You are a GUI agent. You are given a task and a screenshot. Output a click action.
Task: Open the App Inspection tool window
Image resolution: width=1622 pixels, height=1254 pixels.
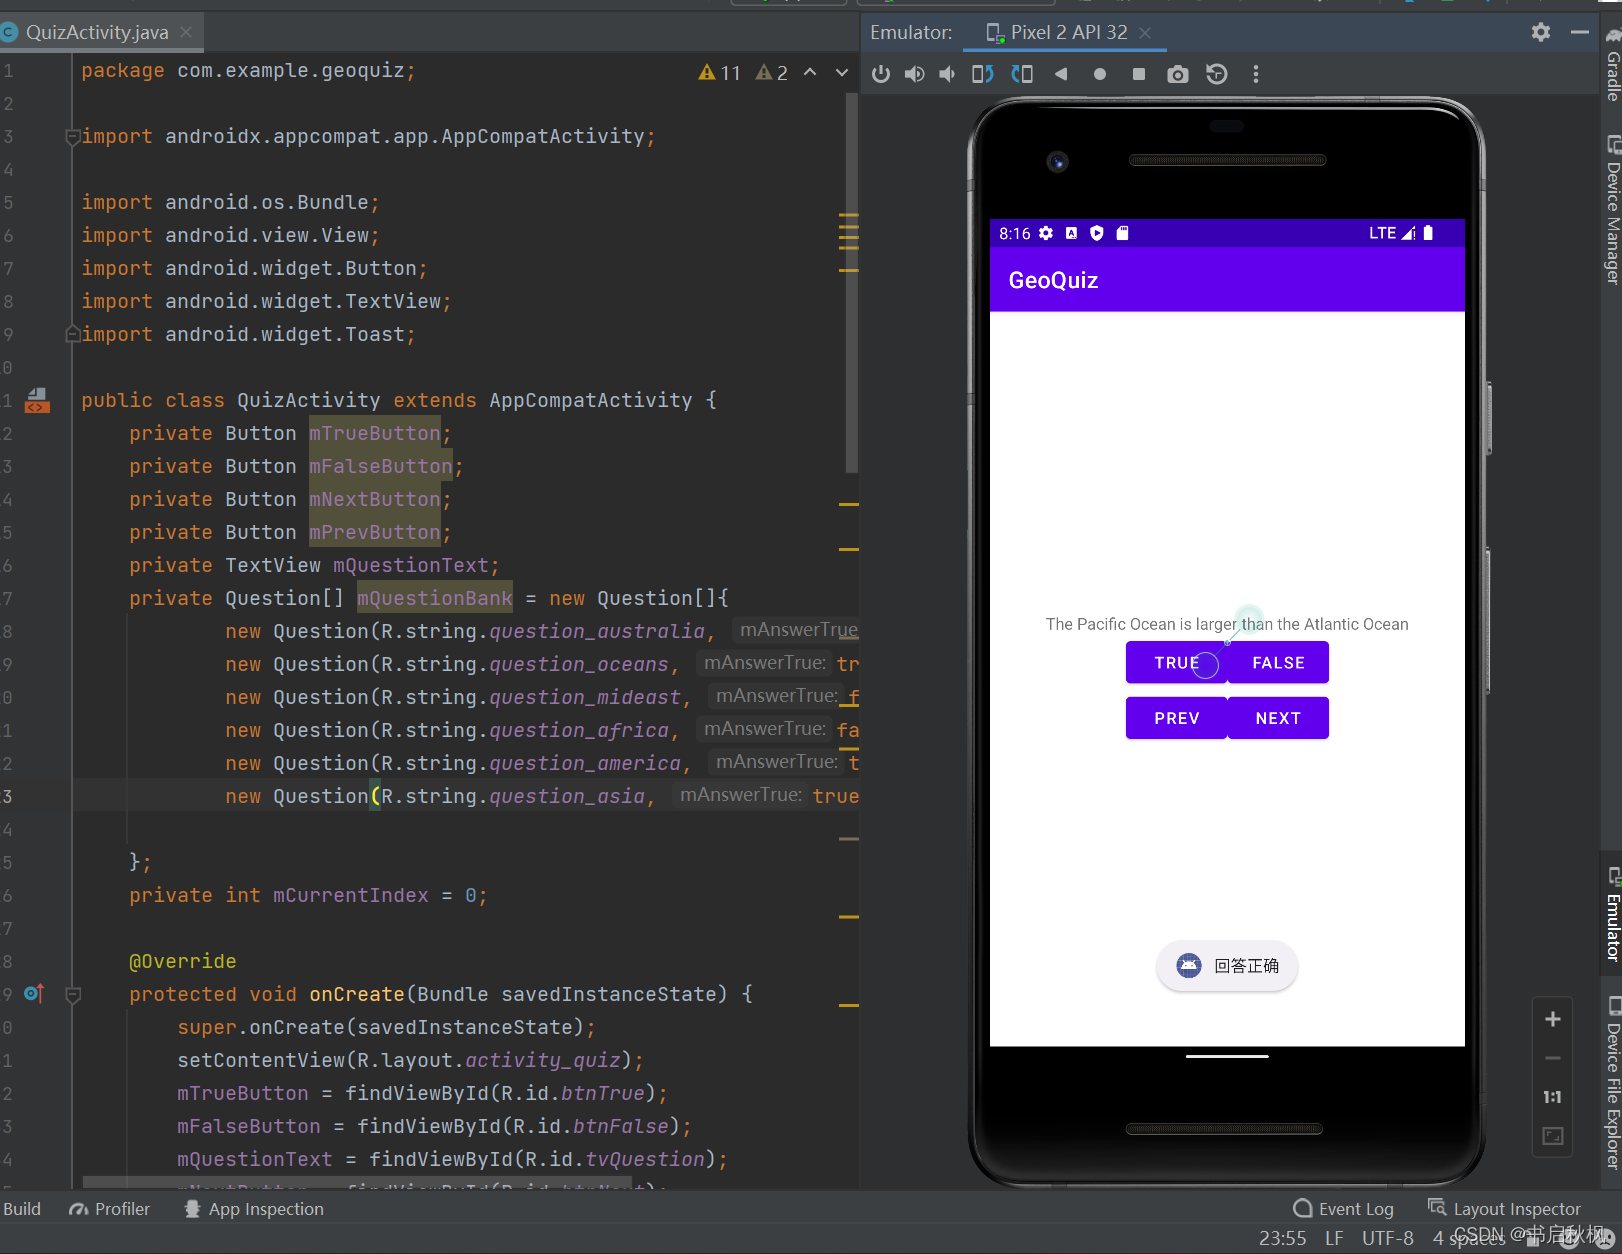[x=254, y=1209]
